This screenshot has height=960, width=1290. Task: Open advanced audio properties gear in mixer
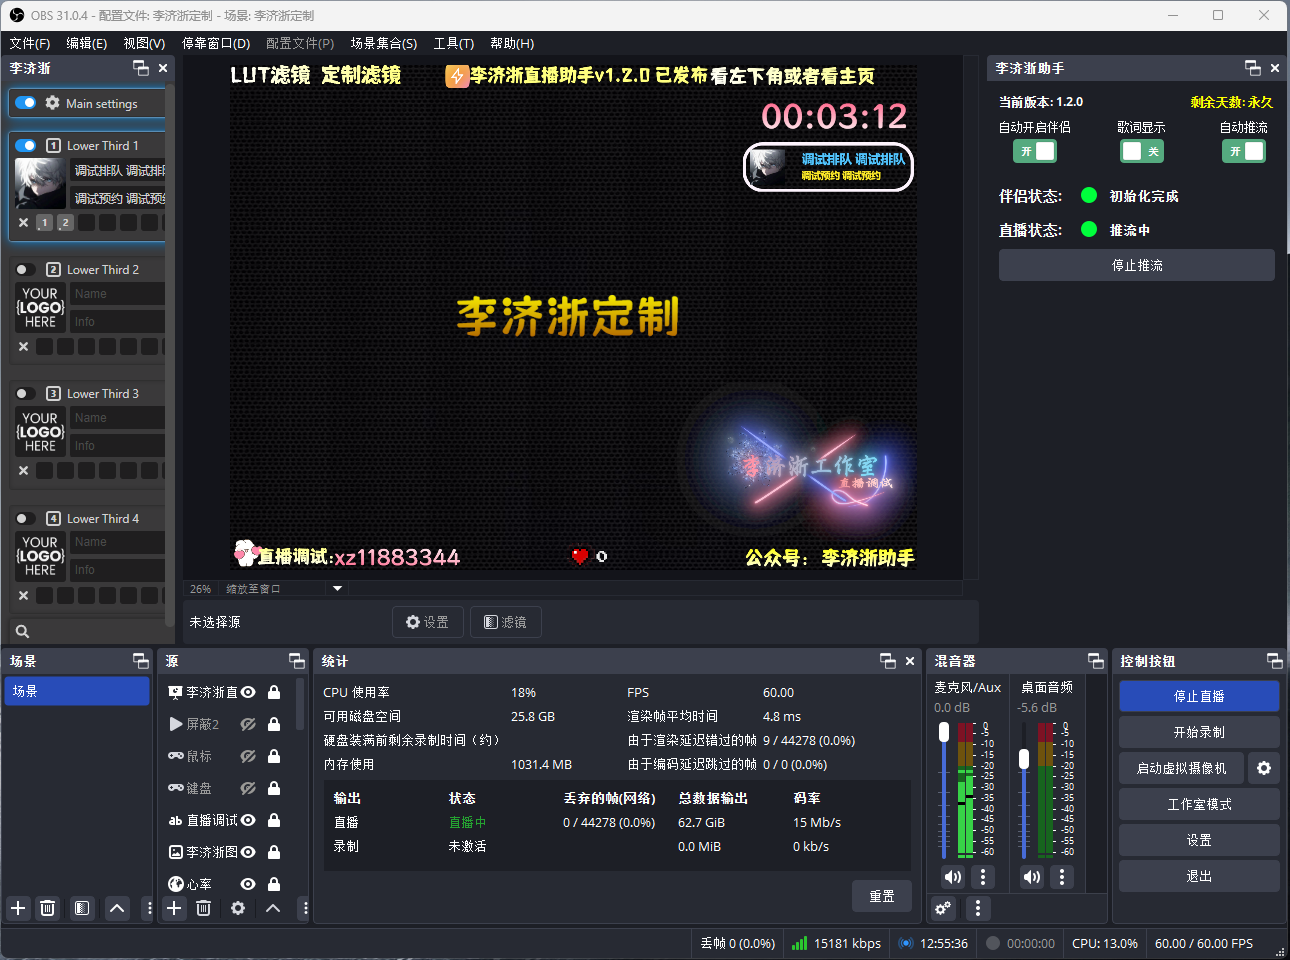point(943,908)
